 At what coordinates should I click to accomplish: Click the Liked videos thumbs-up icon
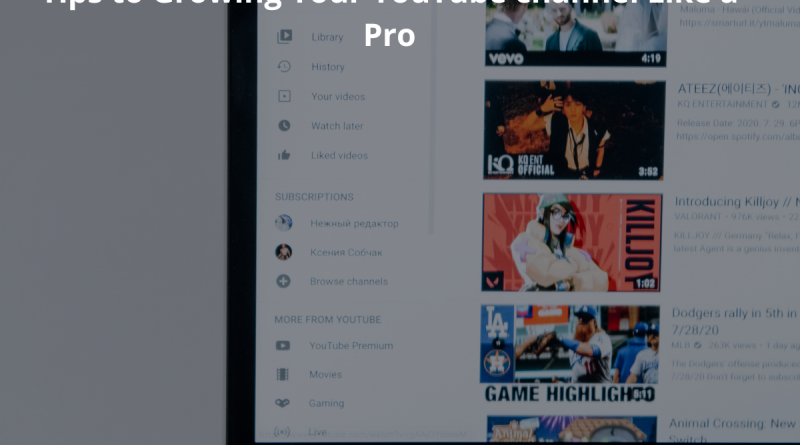[285, 156]
